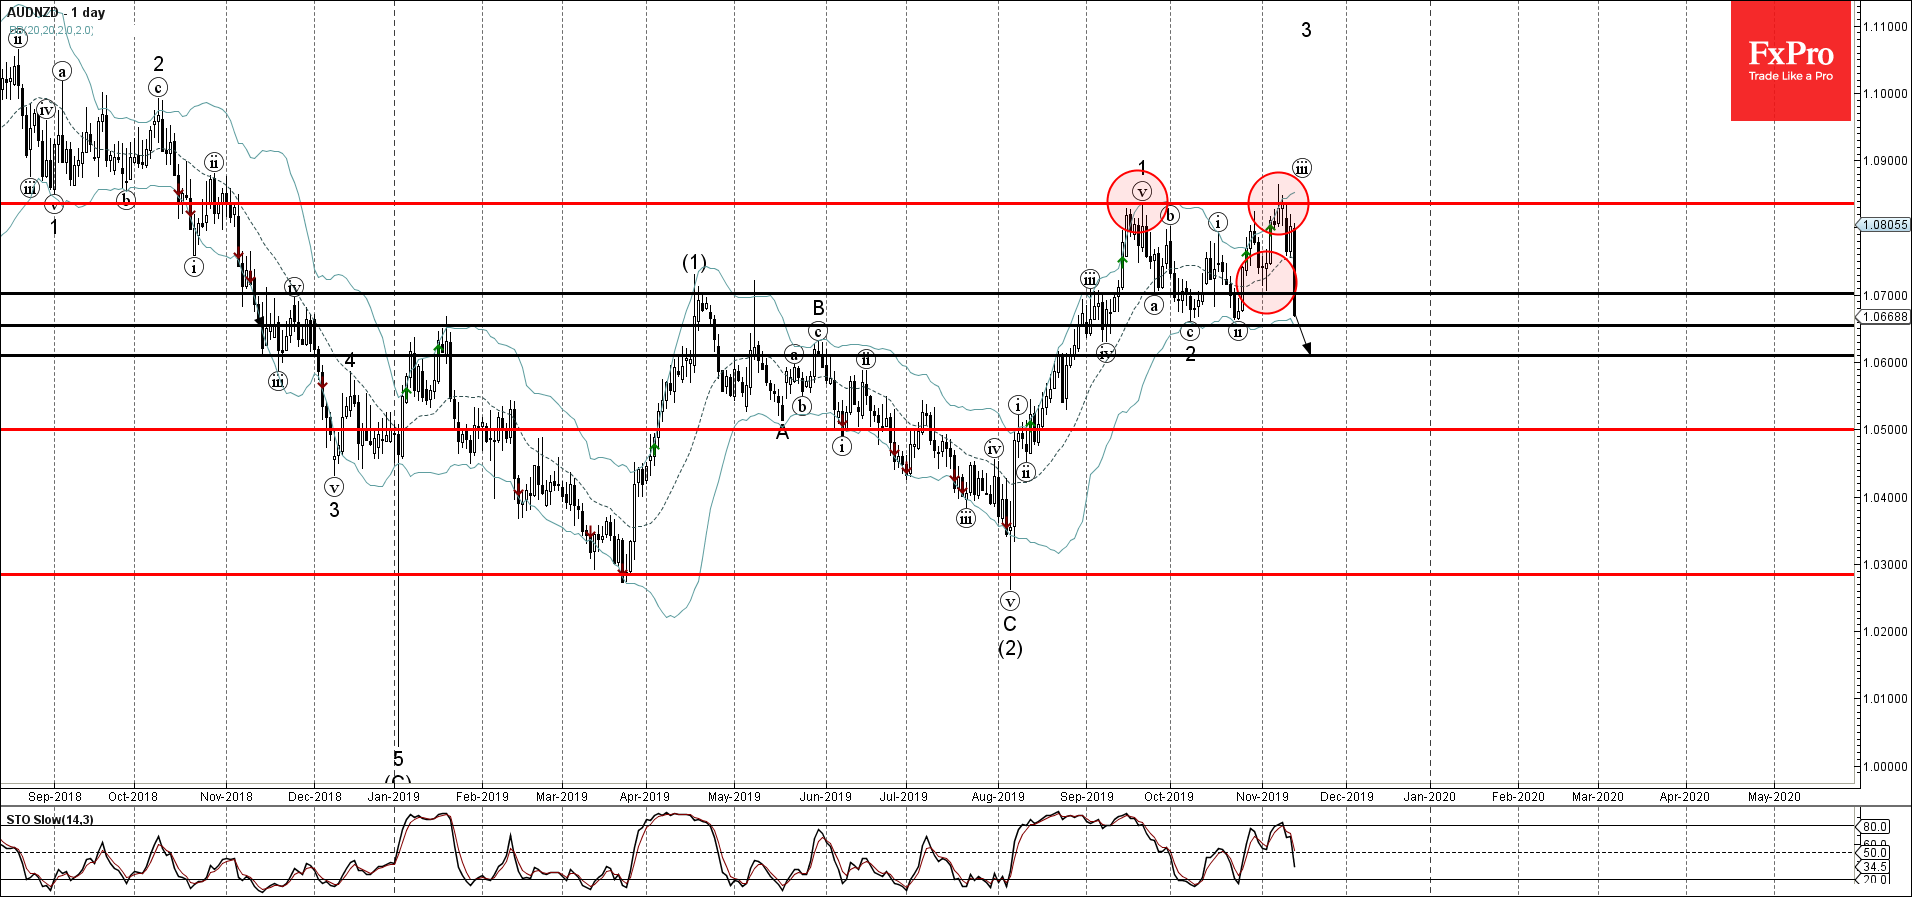
Task: Click the circled c label below wave B
Action: [817, 332]
